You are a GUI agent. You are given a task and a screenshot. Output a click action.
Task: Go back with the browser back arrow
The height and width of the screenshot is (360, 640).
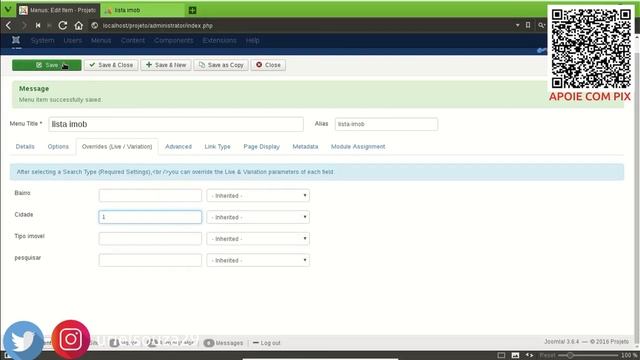tap(9, 25)
